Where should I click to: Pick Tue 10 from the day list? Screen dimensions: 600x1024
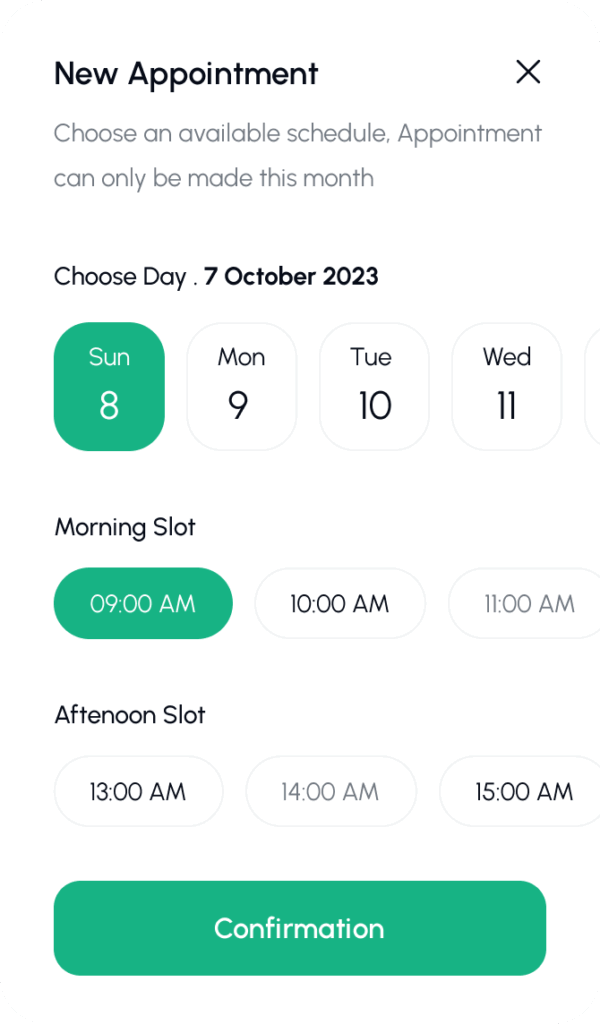[x=374, y=386]
